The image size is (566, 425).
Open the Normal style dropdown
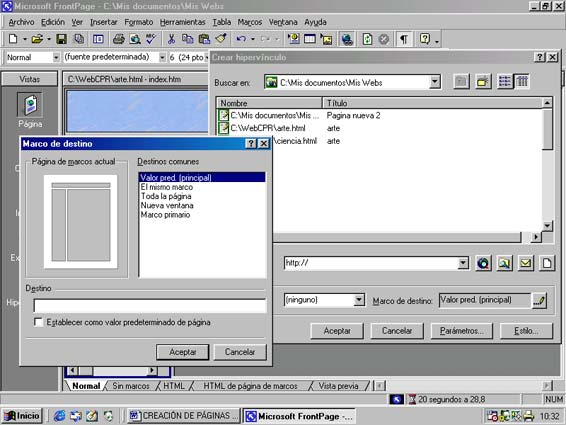[56, 57]
